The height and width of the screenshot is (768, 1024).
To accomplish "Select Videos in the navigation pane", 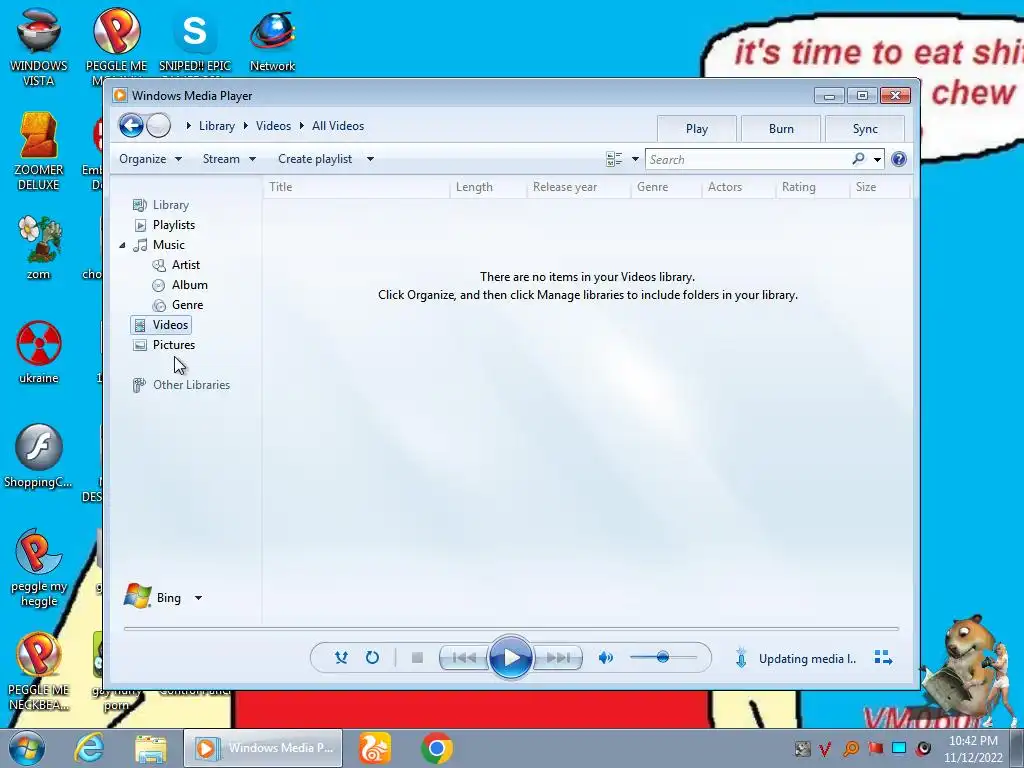I will pos(161,325).
